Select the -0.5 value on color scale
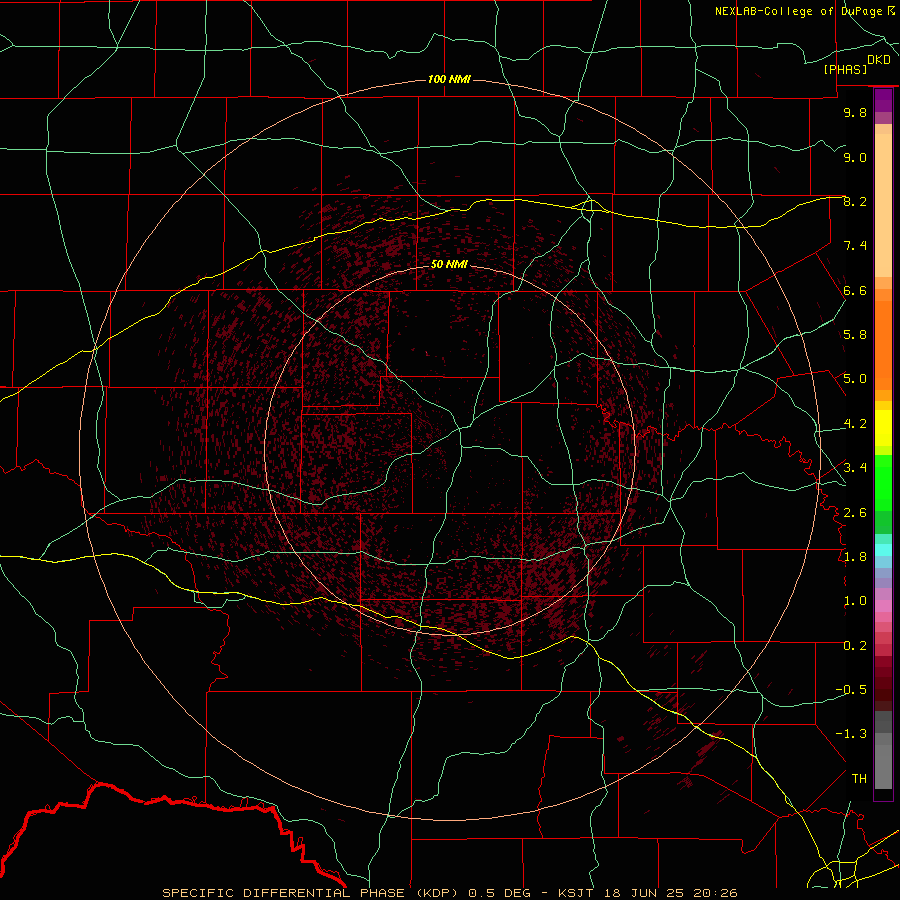 pyautogui.click(x=851, y=690)
